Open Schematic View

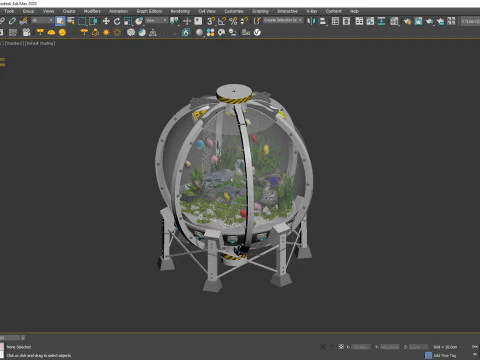[381, 21]
